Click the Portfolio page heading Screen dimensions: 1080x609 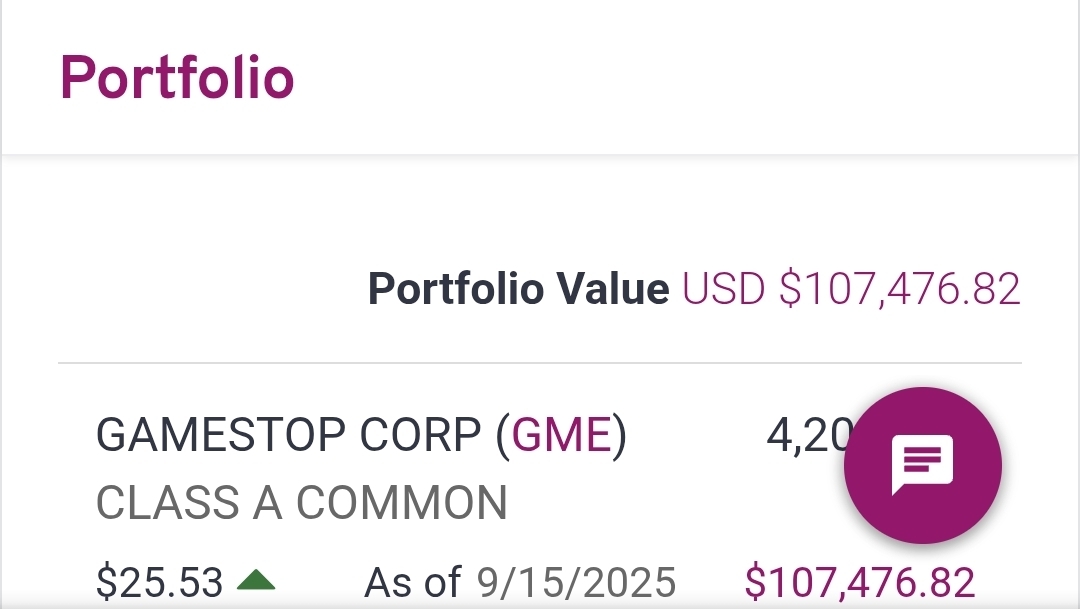click(x=177, y=77)
